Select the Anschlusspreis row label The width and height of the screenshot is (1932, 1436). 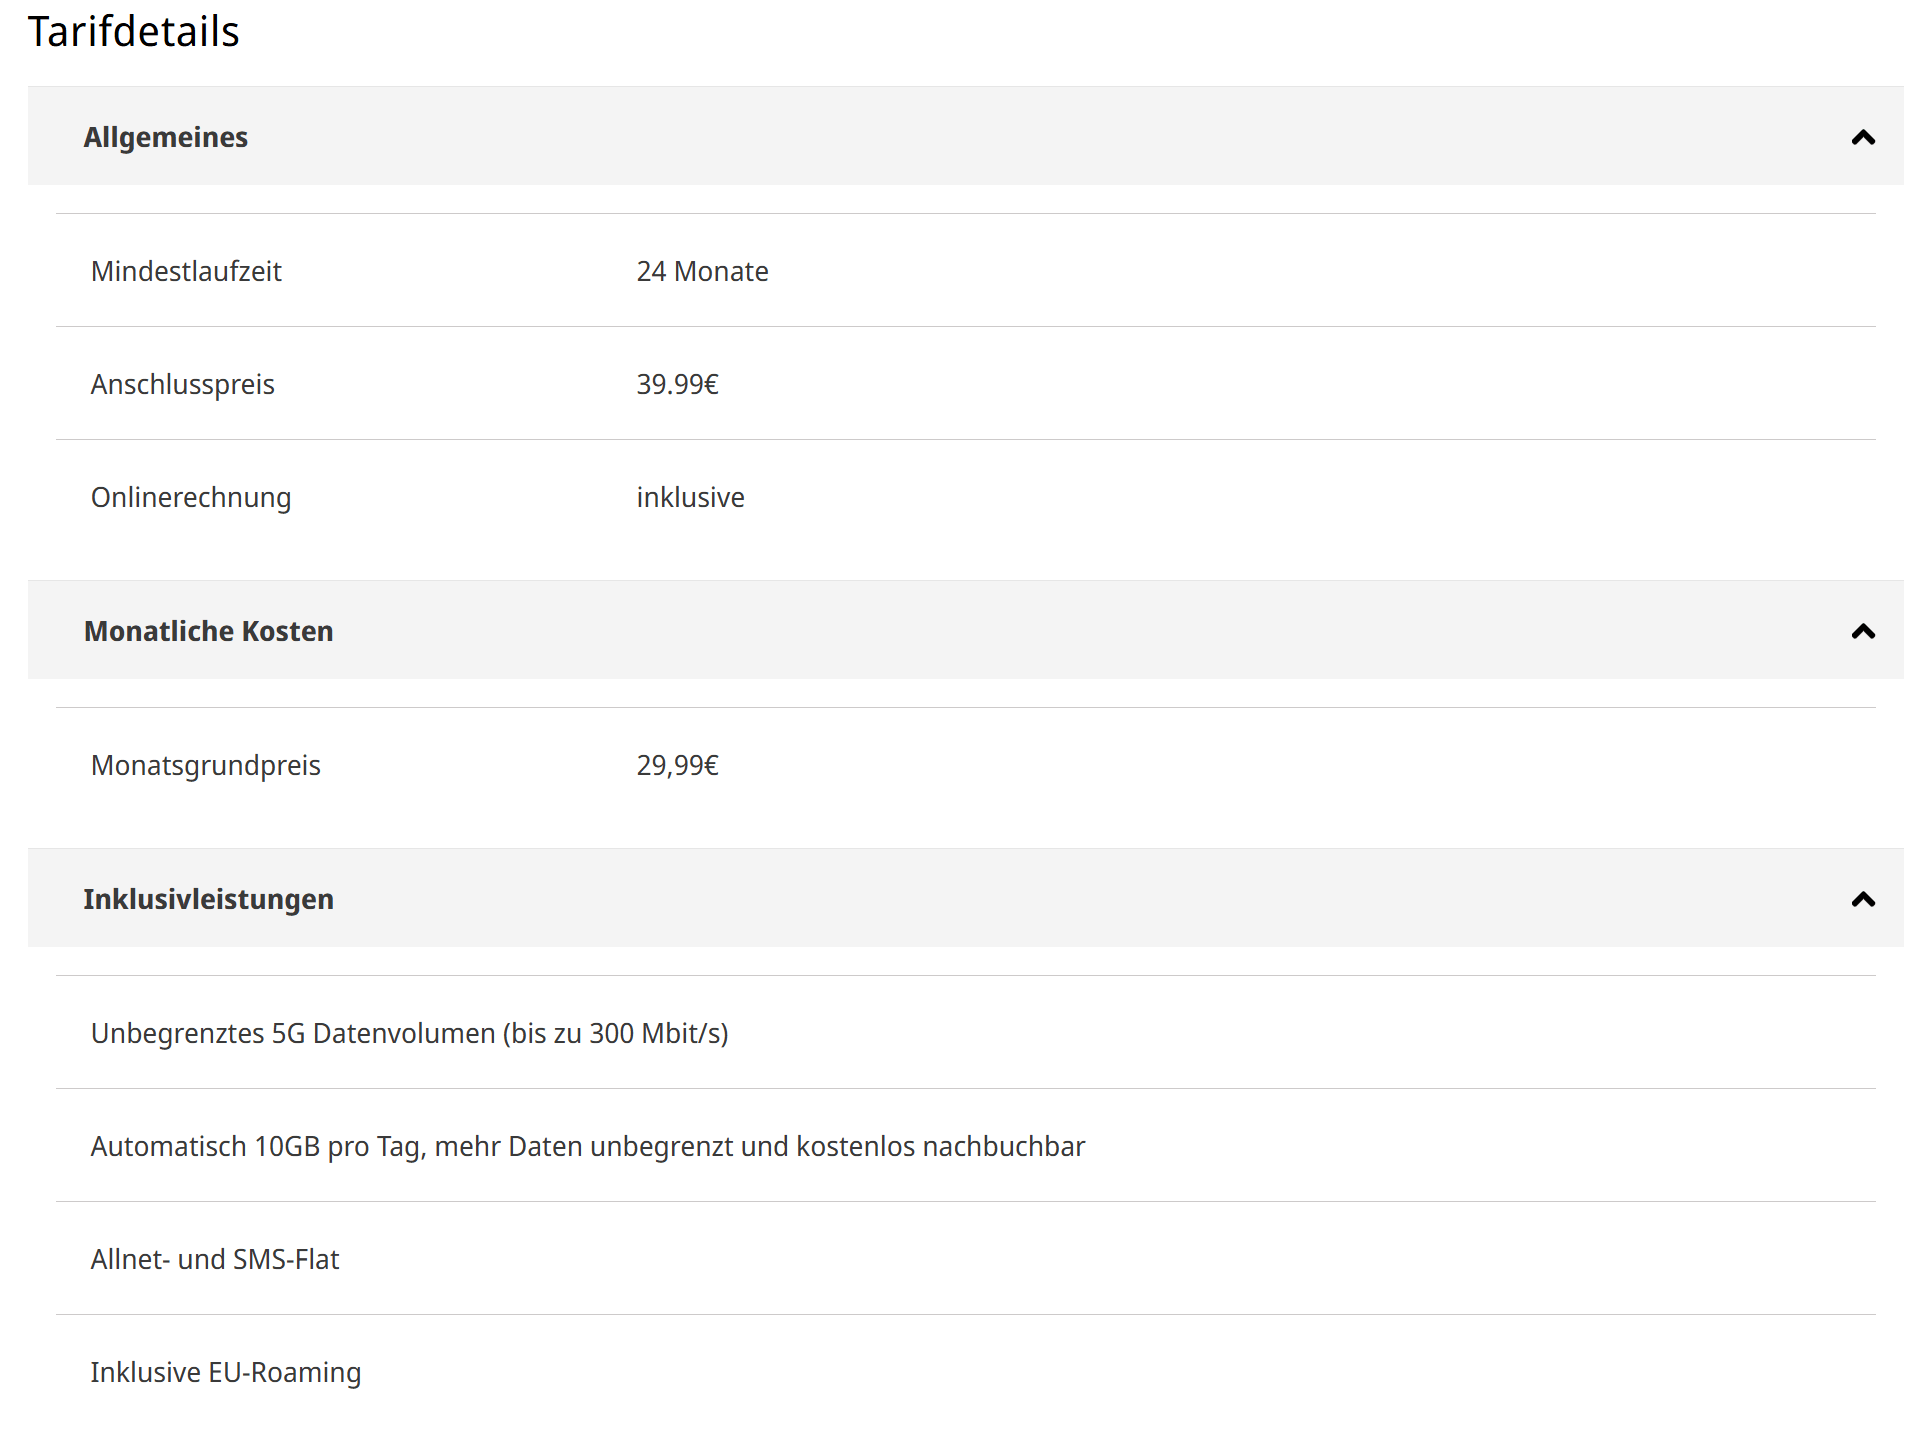(x=182, y=385)
